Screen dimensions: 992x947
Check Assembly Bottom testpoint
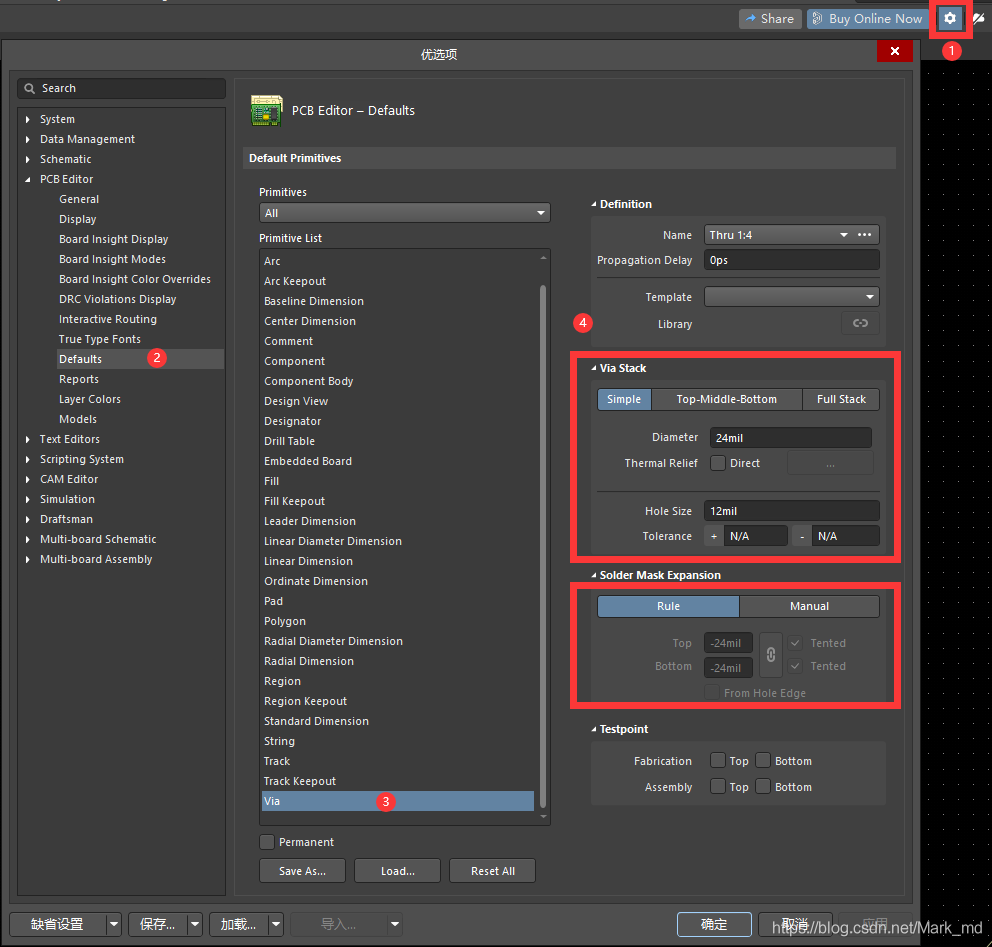click(x=763, y=786)
